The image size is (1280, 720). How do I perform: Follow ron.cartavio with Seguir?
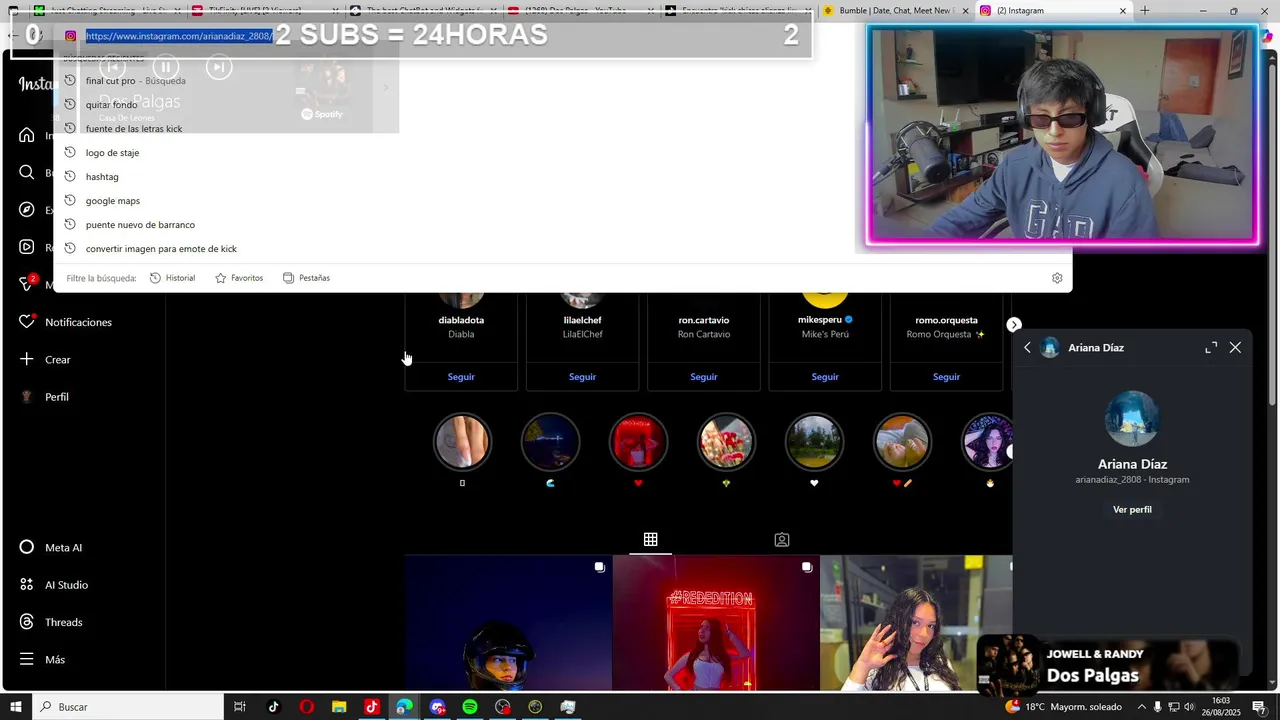tap(704, 377)
